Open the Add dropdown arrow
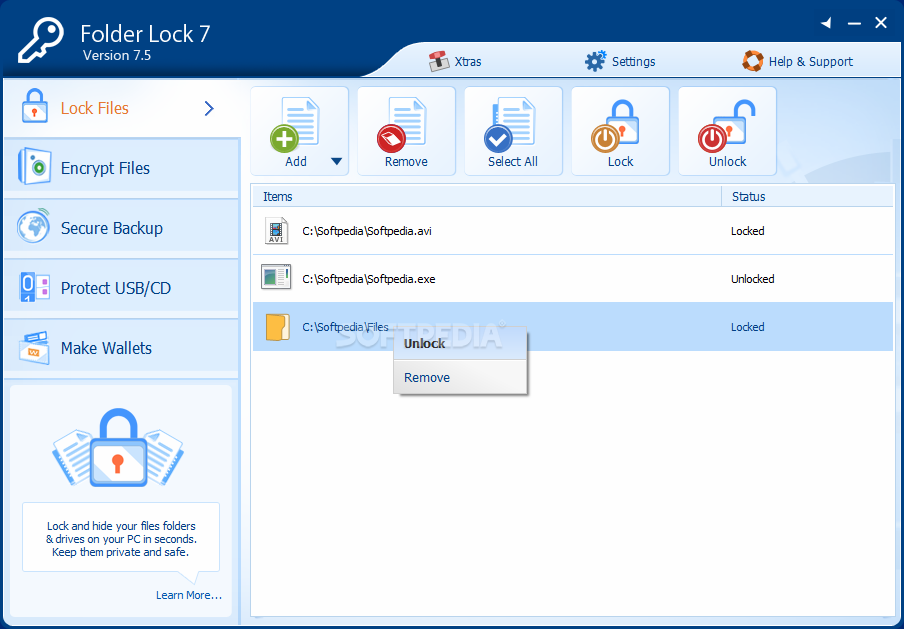 click(x=337, y=161)
